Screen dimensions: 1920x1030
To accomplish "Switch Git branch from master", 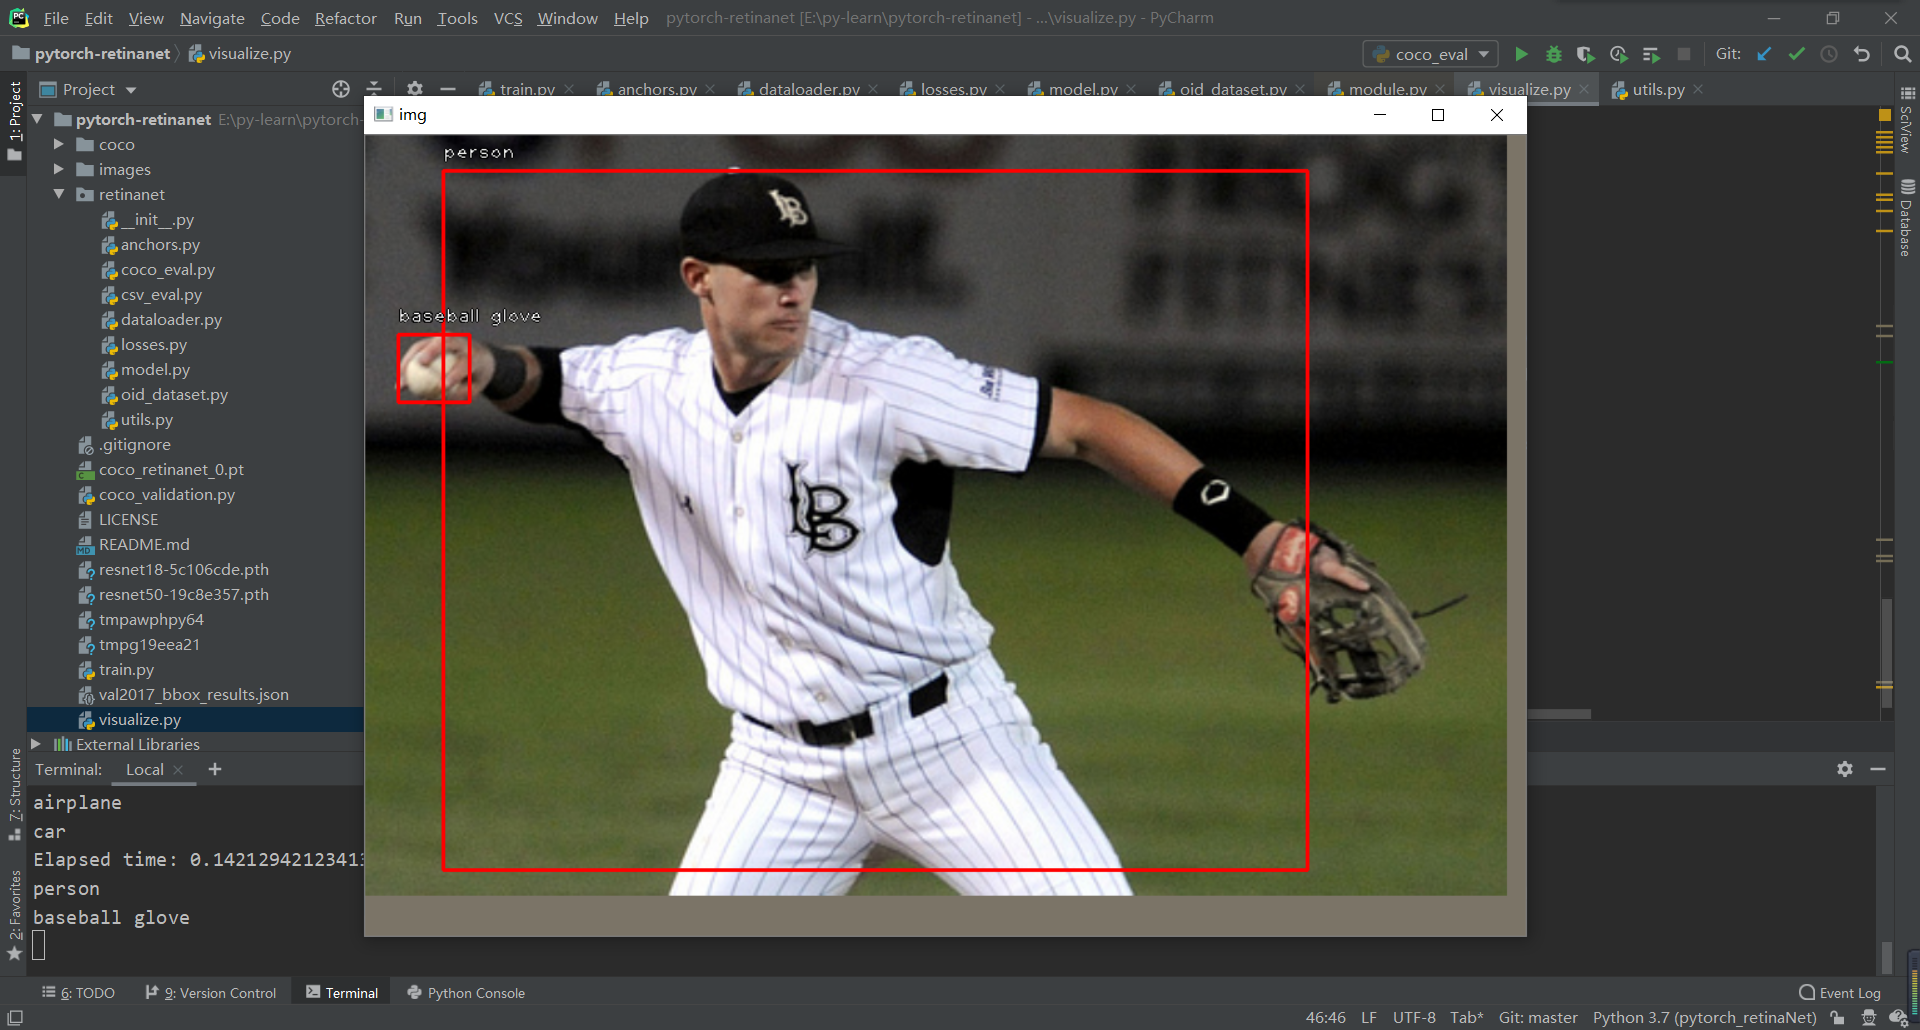I will tap(1538, 1018).
